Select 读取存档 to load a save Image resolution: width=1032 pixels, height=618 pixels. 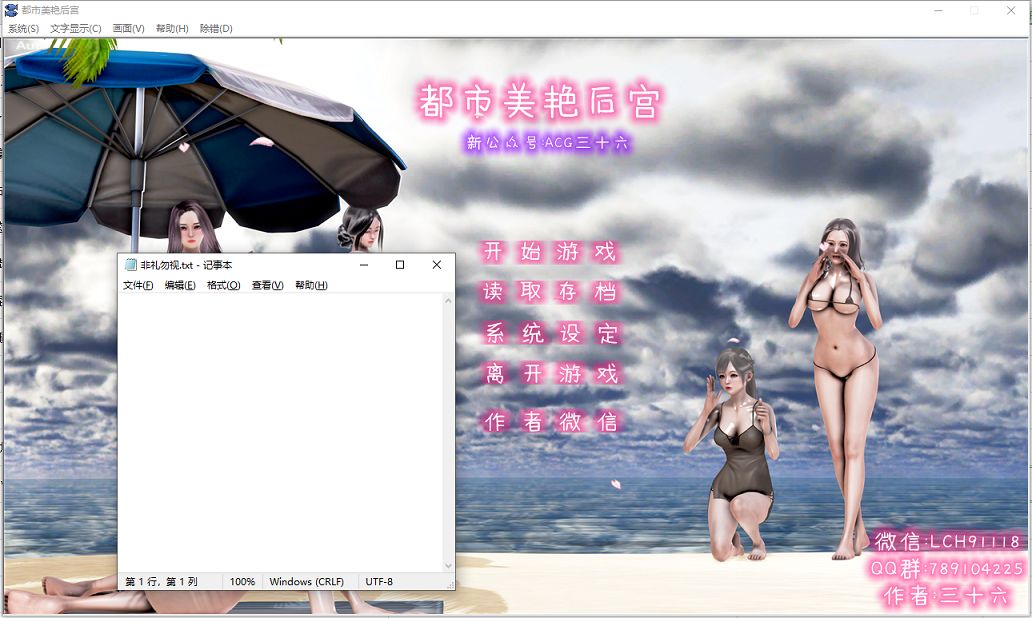tap(549, 292)
